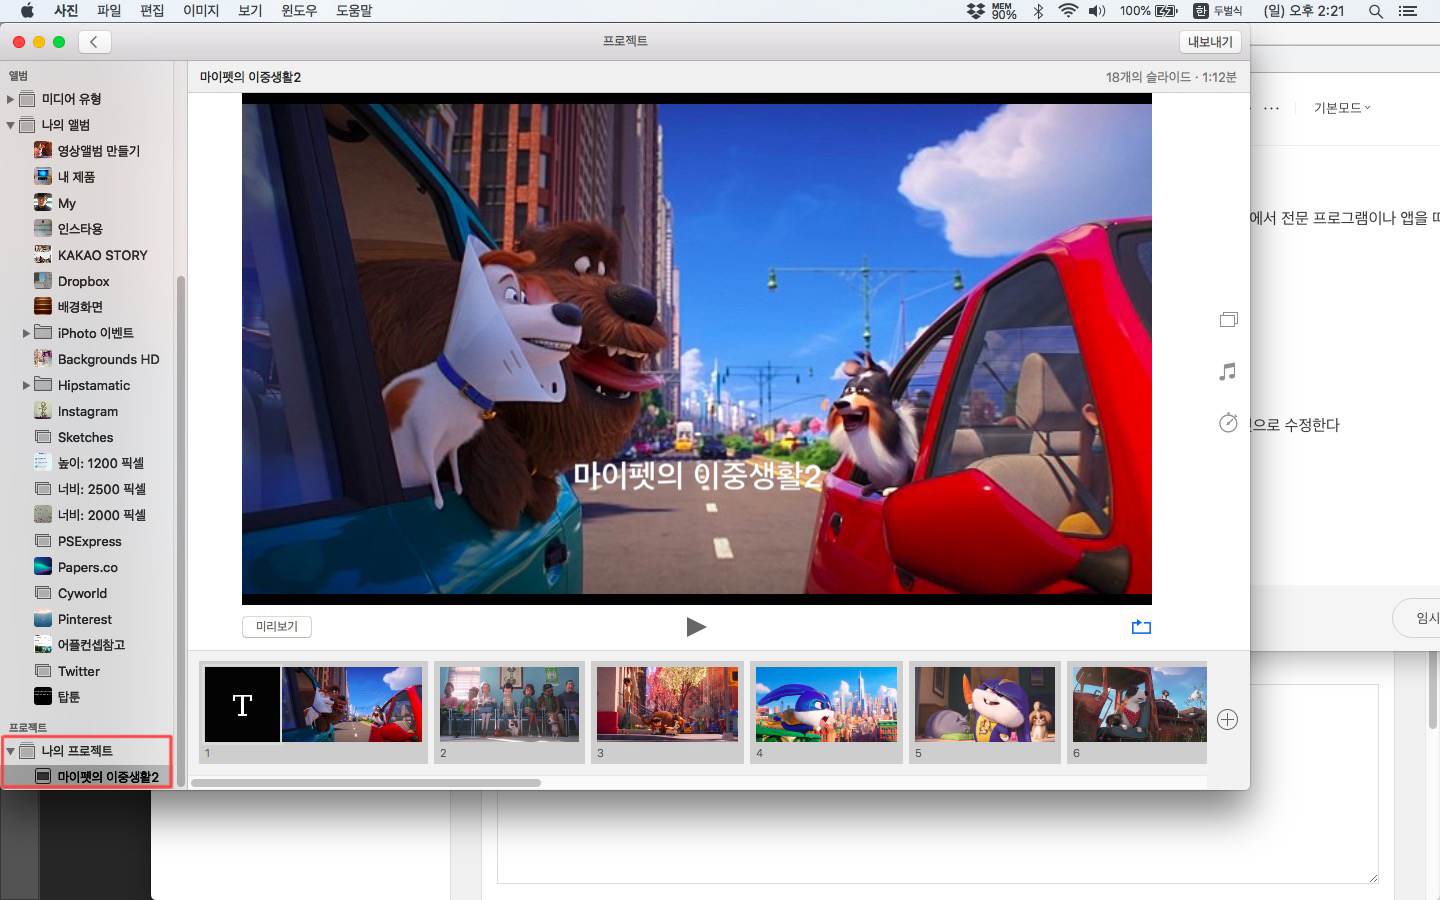This screenshot has height=900, width=1440.
Task: Click the filmstrip horizontal scrollbar
Action: pos(366,783)
